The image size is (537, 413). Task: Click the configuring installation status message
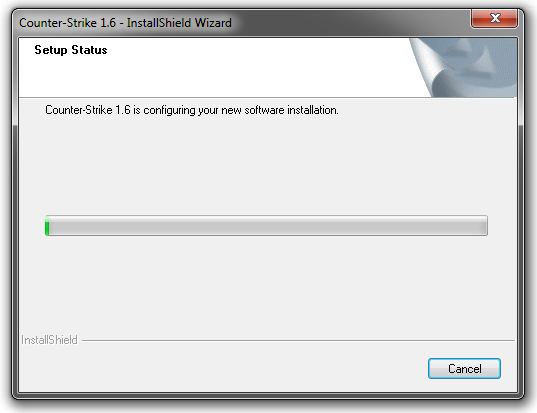[x=192, y=110]
